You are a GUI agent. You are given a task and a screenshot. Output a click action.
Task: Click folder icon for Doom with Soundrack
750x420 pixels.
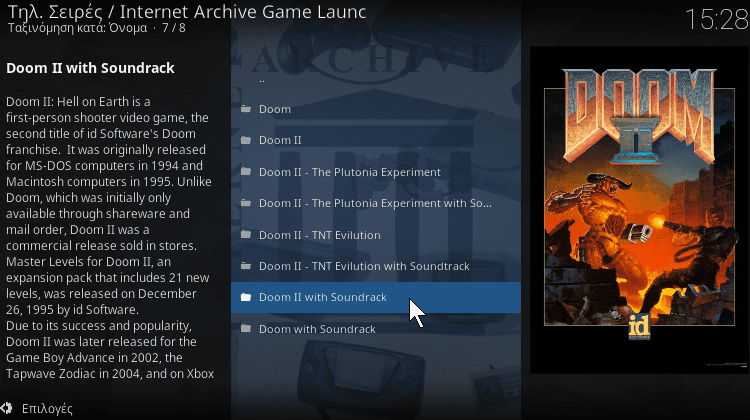[246, 329]
